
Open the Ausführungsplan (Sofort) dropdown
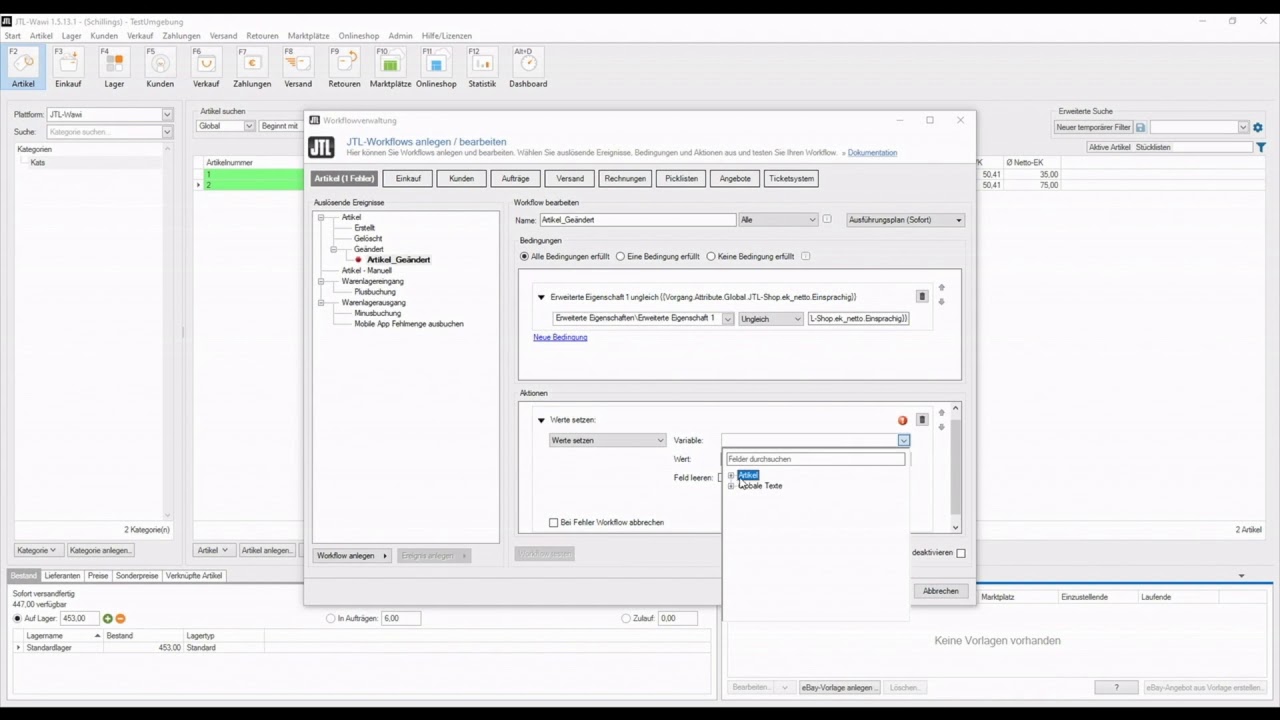pos(905,220)
